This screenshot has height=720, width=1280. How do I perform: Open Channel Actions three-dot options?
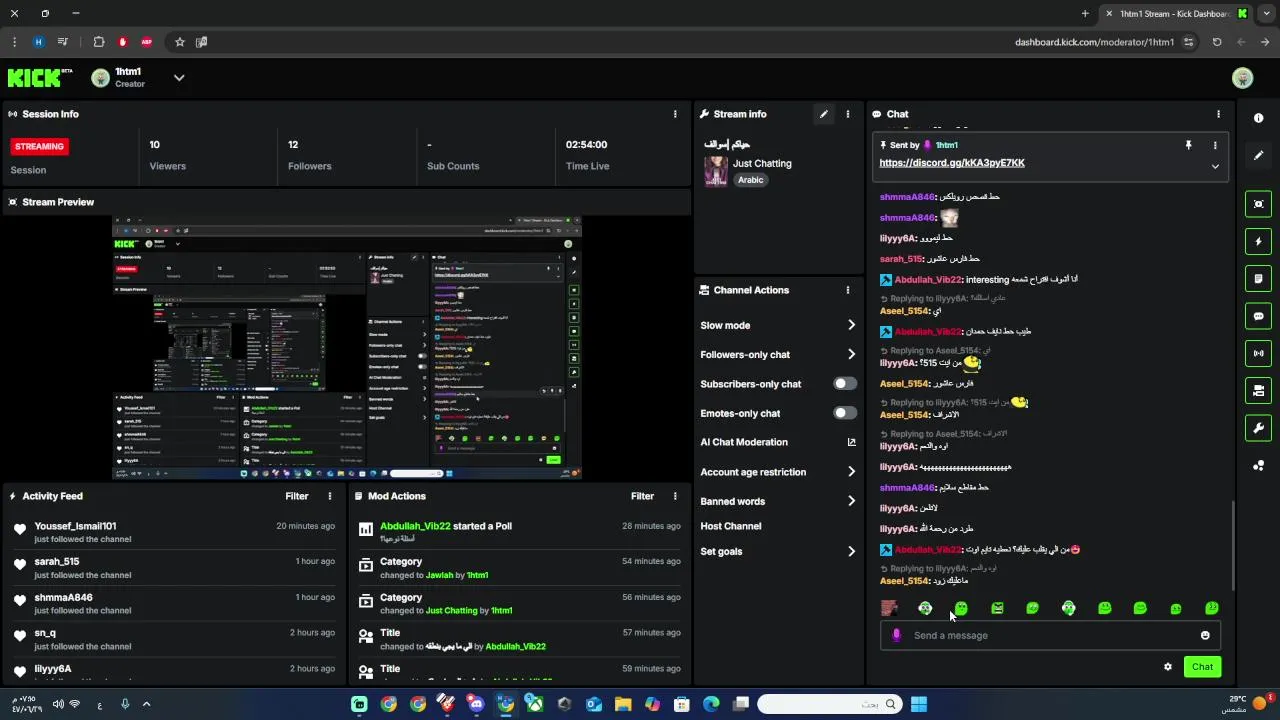coord(848,290)
